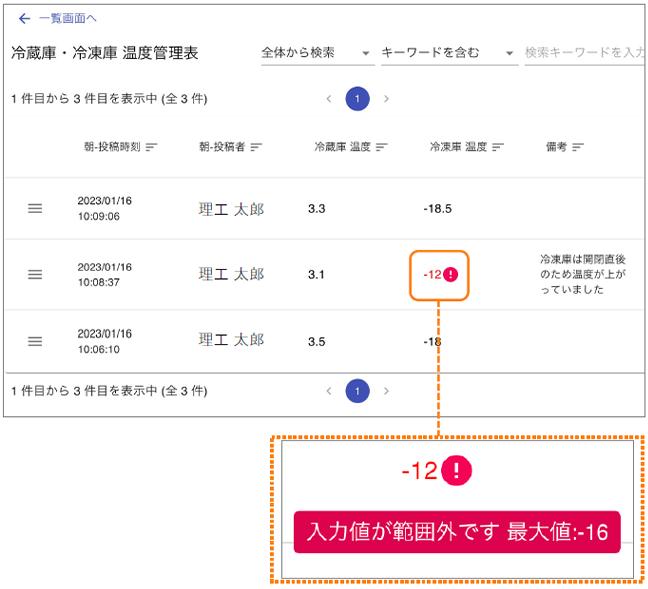Click the remark 冷凍庫は開閉直後のため温度が上がっていました
Screen dimensions: 648x589
[x=583, y=274]
